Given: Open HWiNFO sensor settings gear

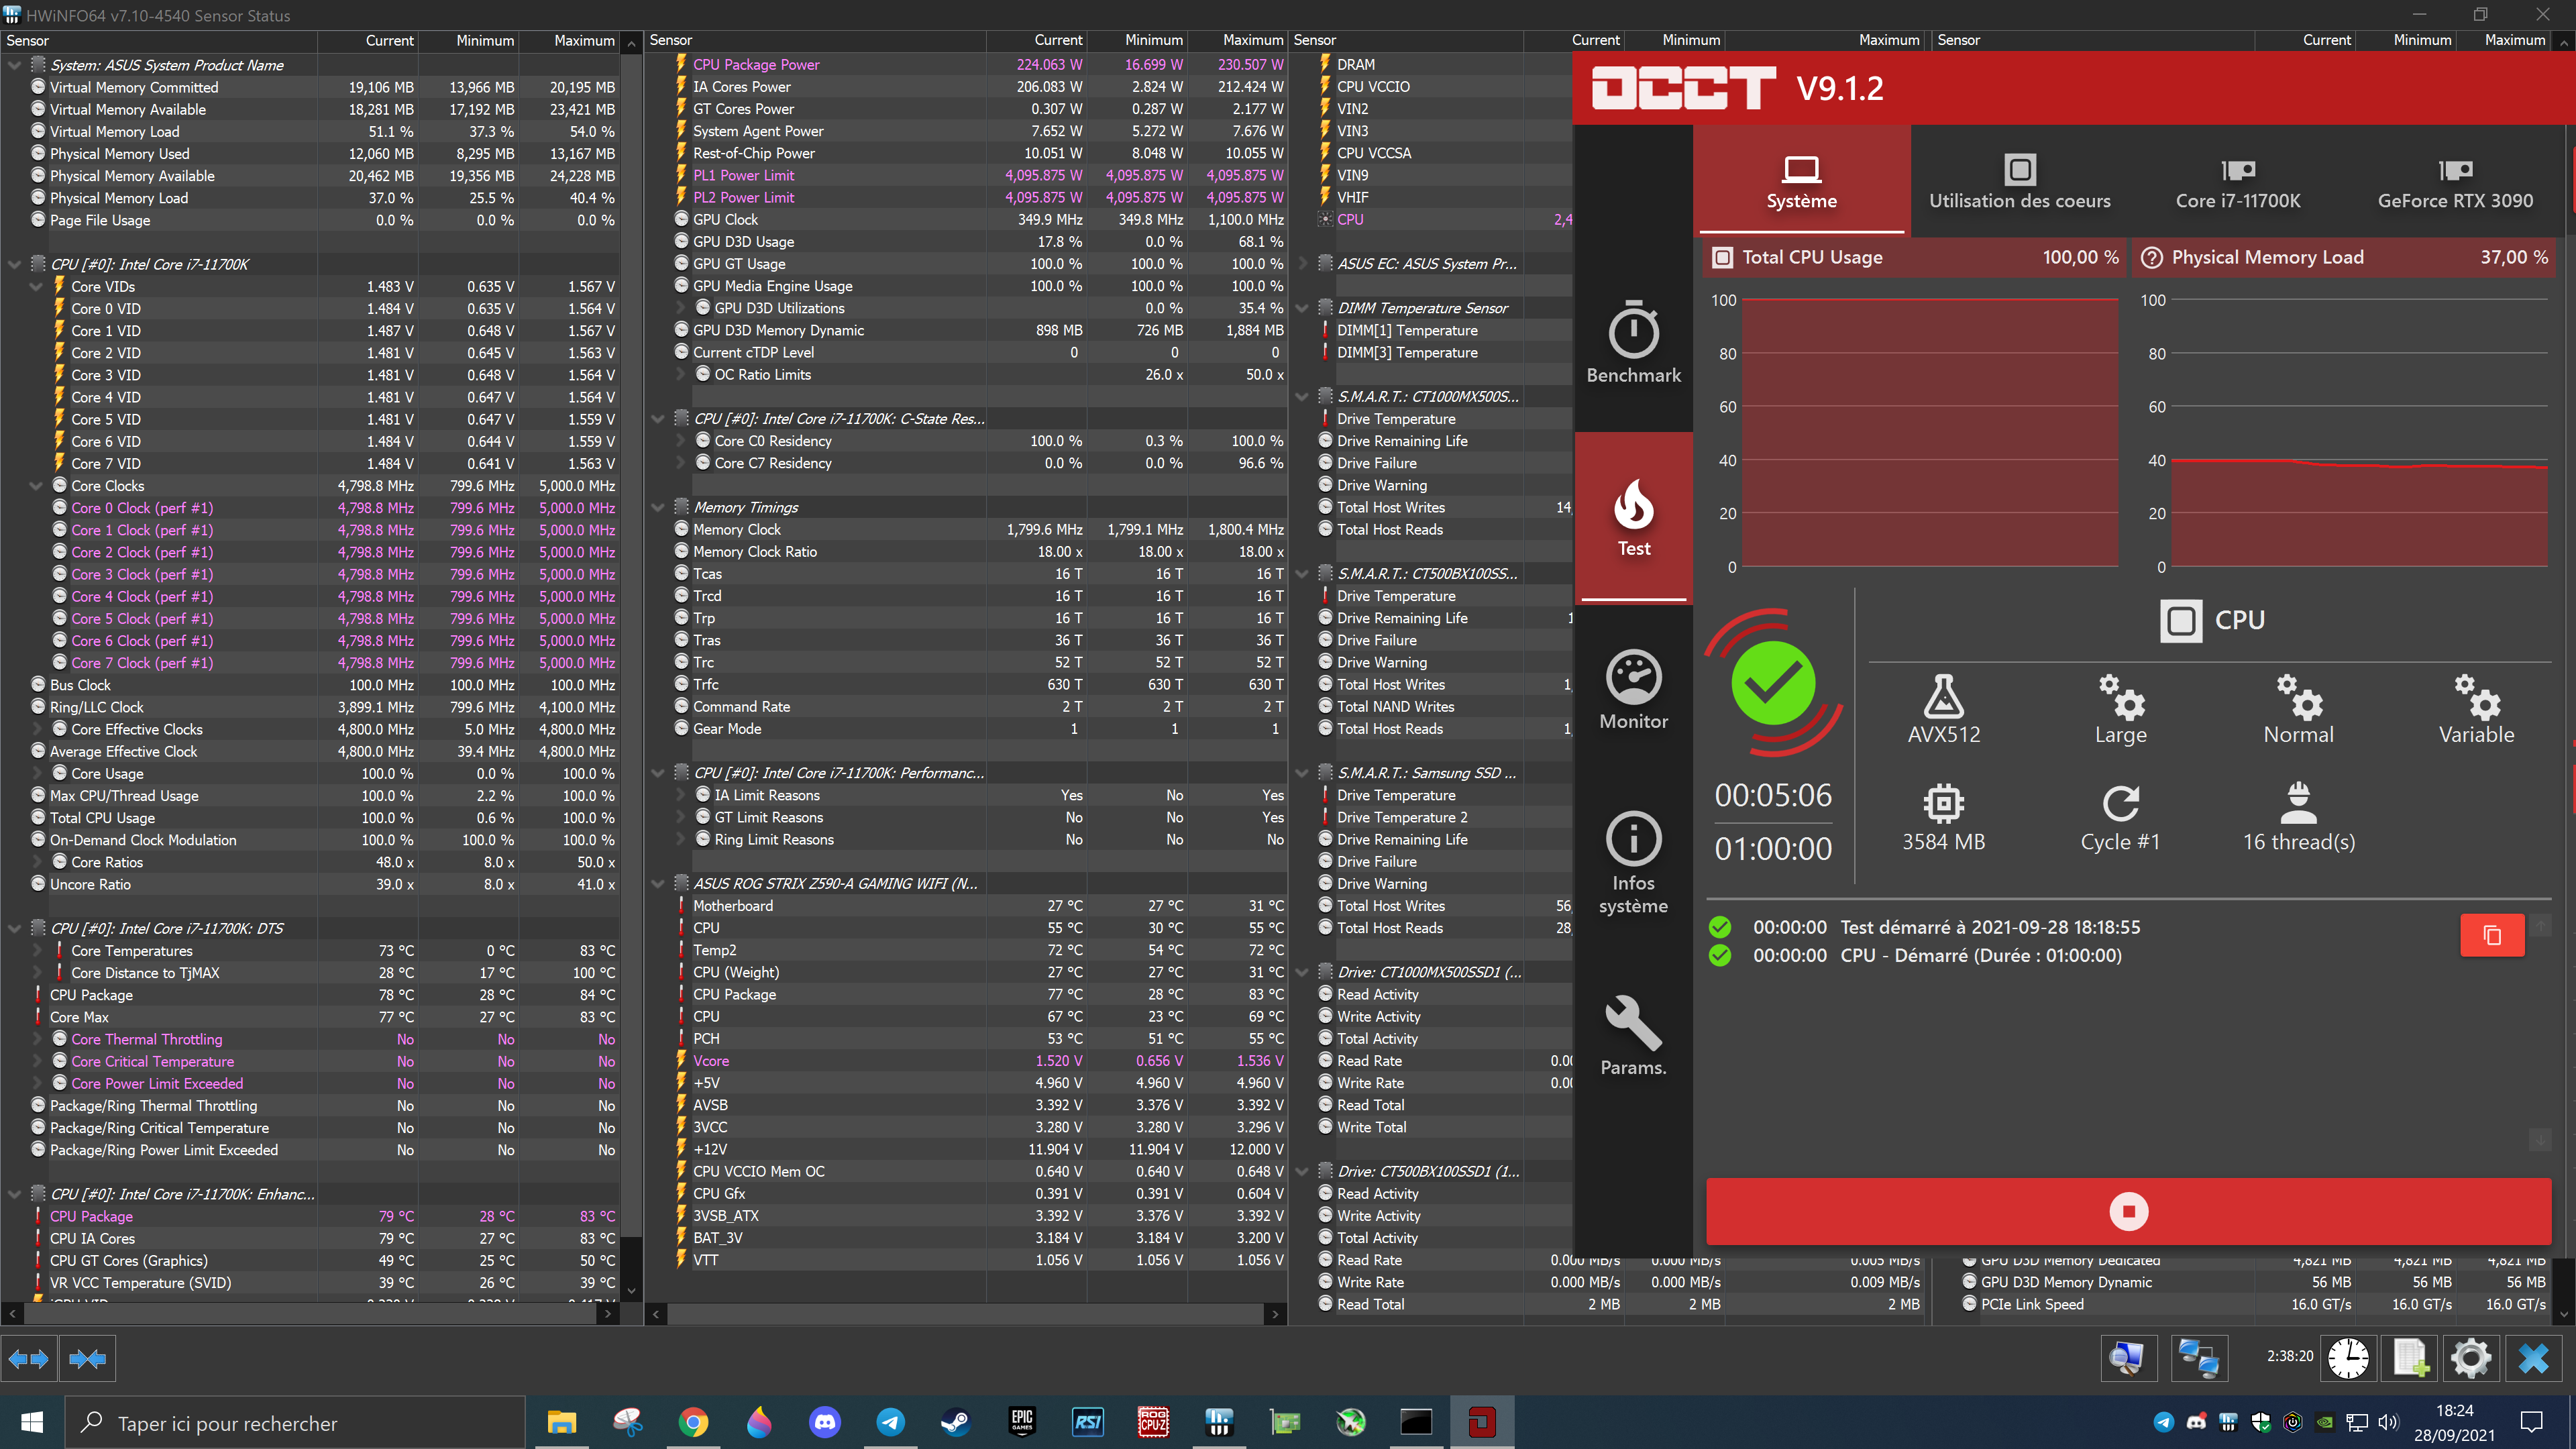Looking at the screenshot, I should 2471,1358.
